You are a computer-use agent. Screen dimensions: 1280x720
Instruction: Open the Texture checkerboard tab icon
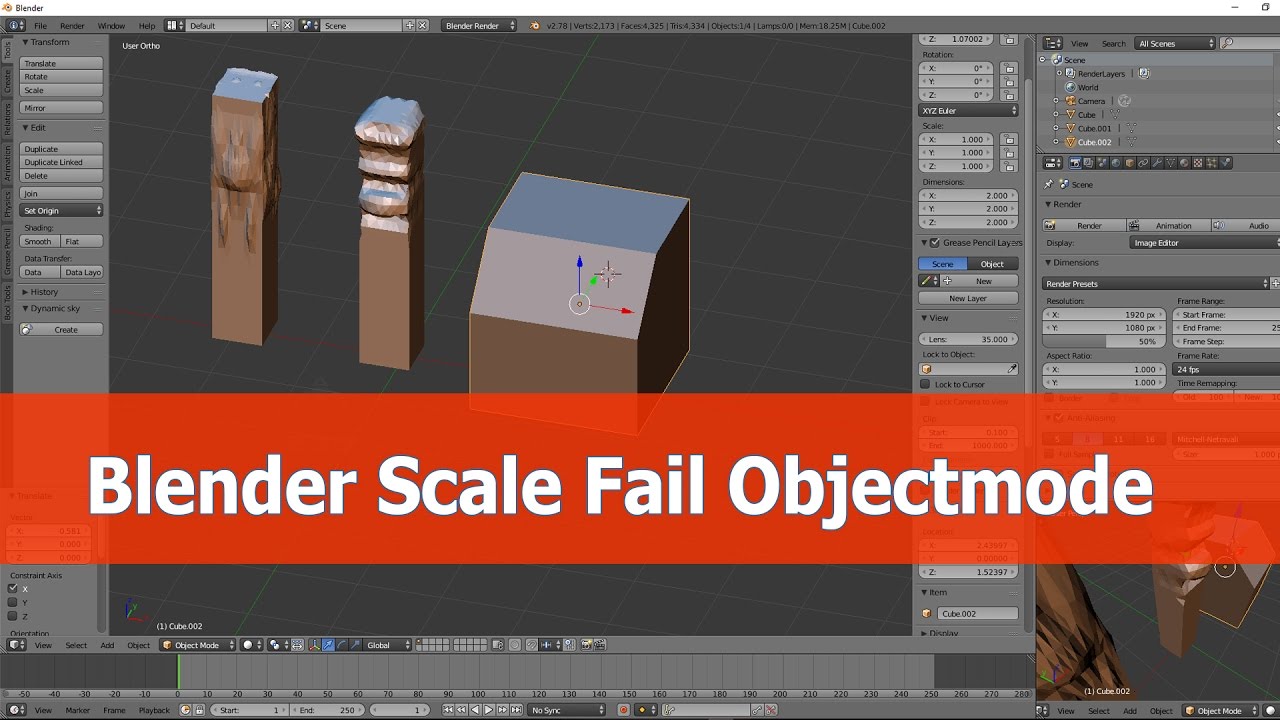tap(1198, 162)
